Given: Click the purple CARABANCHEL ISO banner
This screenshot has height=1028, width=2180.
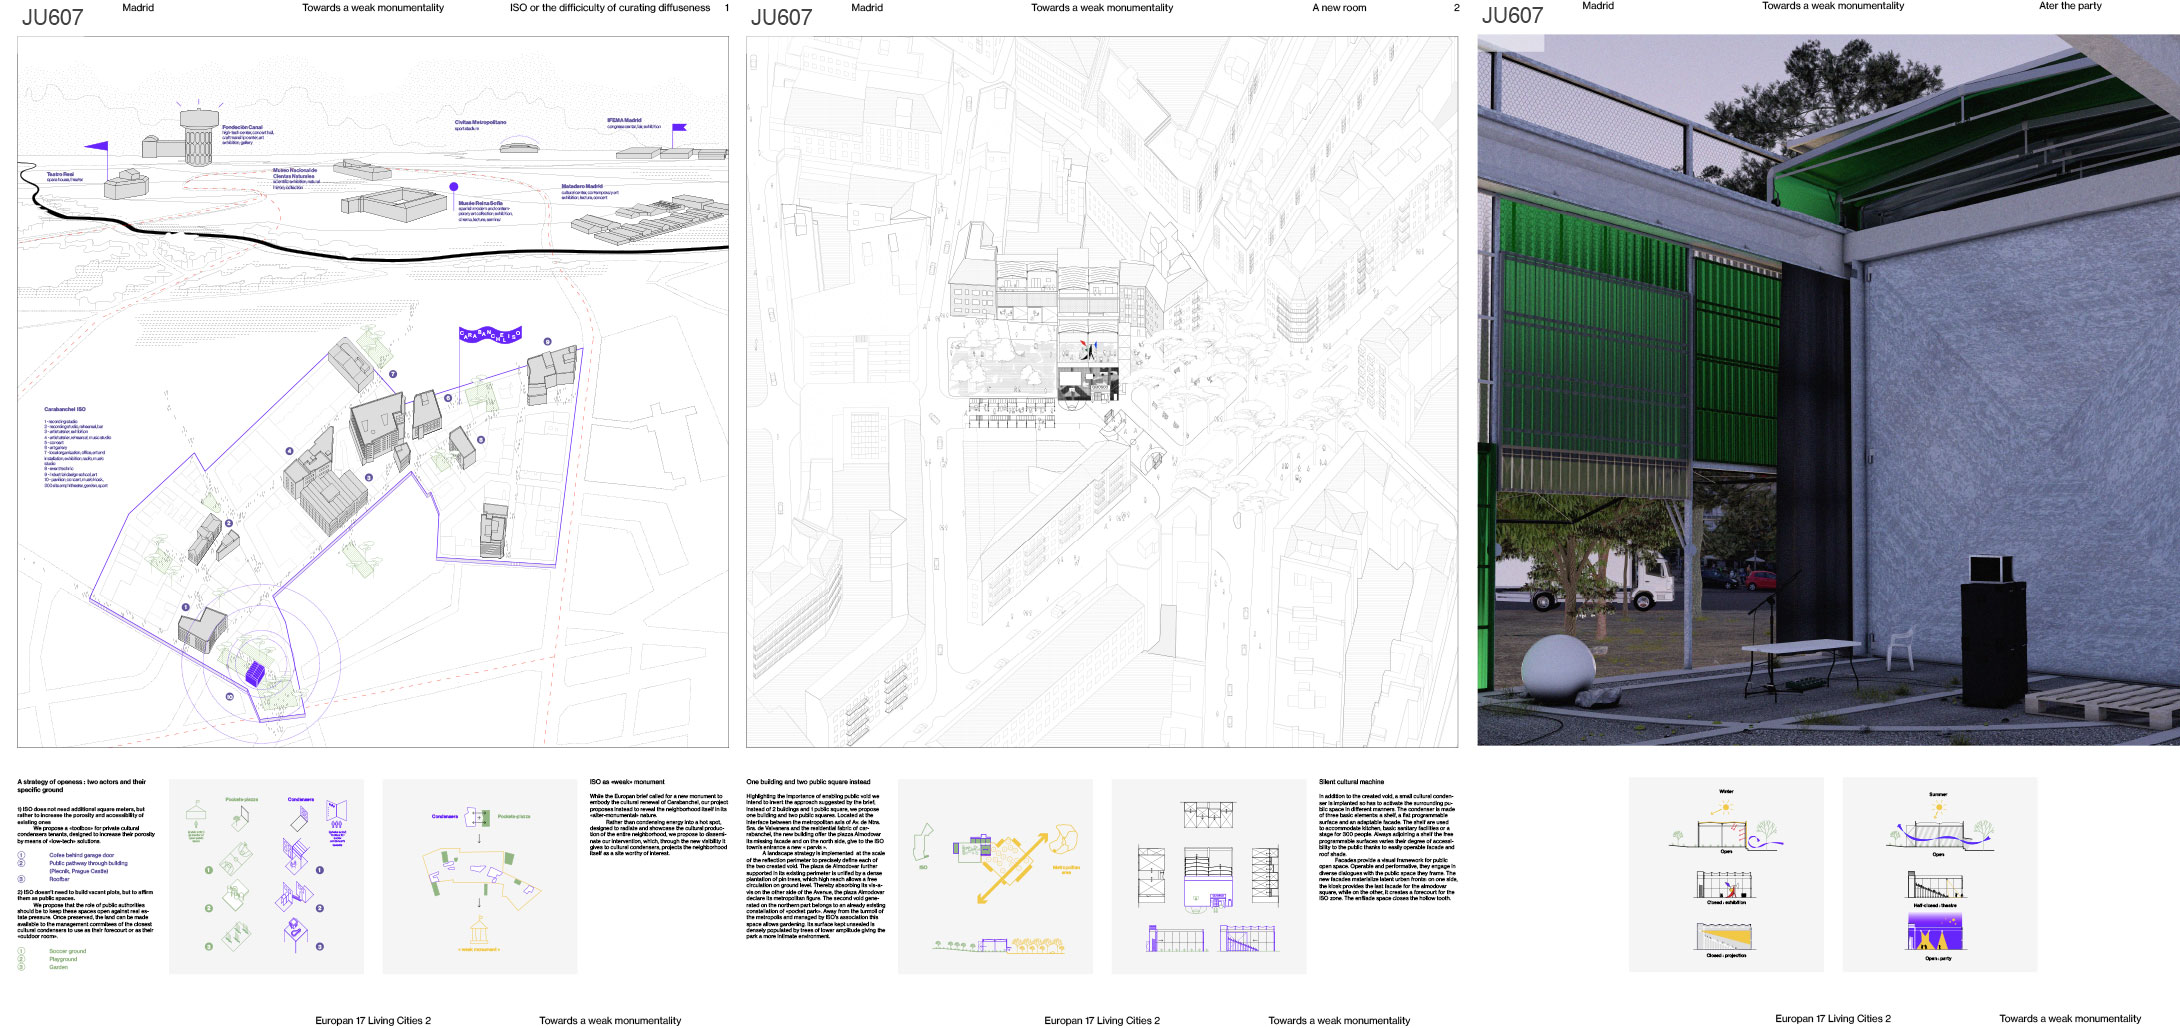Looking at the screenshot, I should [490, 335].
